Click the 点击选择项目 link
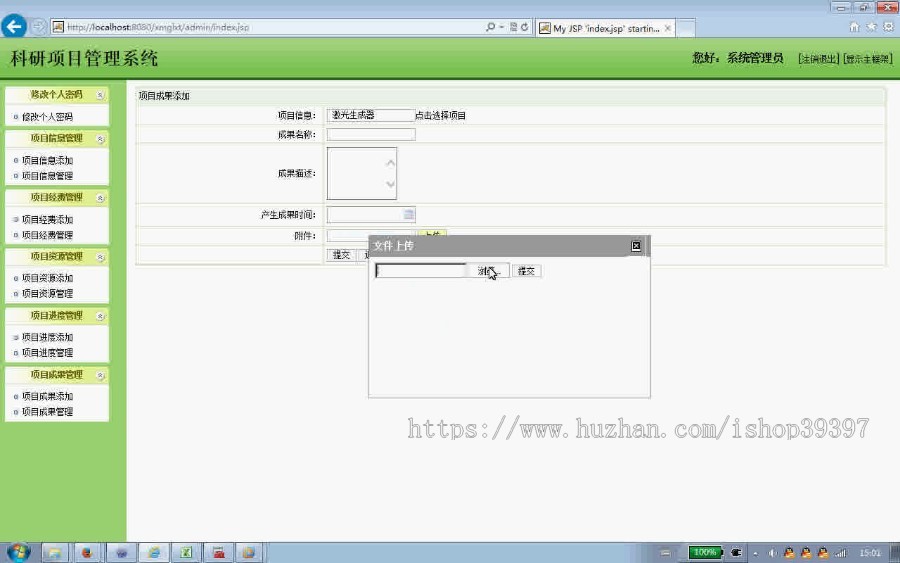Screen dimensions: 900x563 [440, 115]
